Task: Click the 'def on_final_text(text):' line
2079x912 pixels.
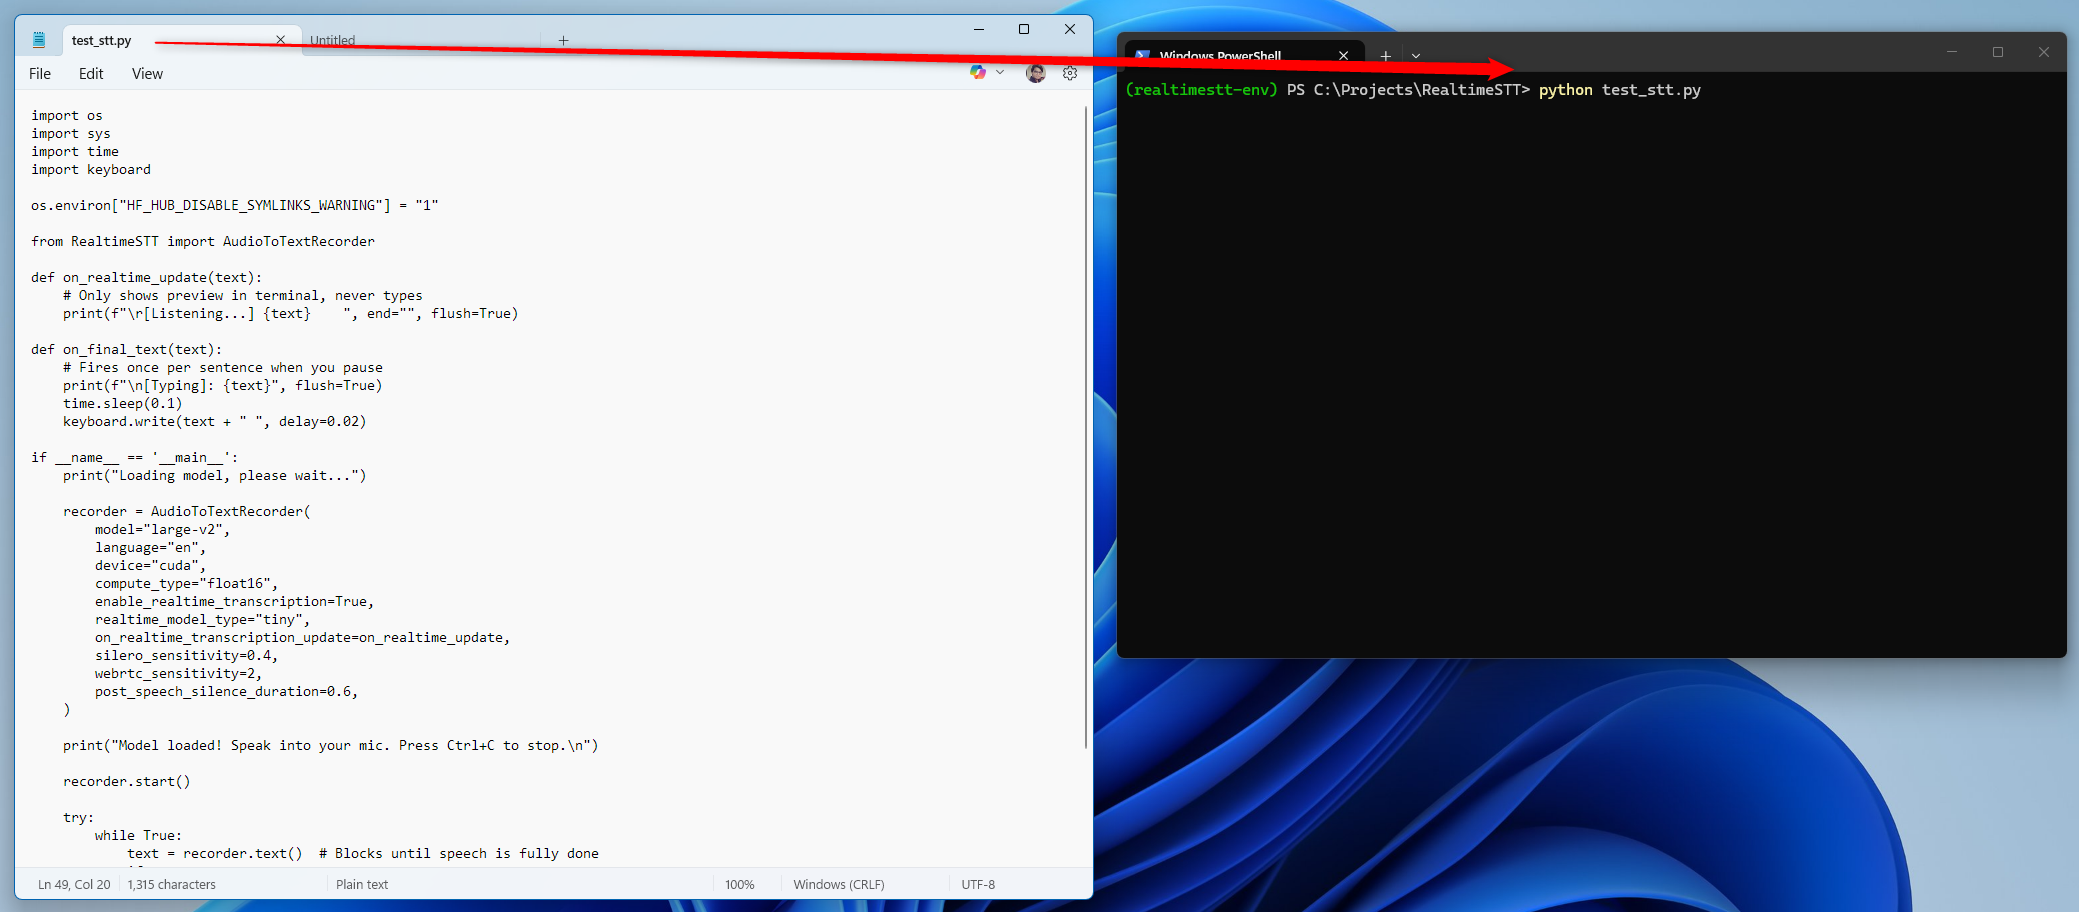Action: point(127,350)
